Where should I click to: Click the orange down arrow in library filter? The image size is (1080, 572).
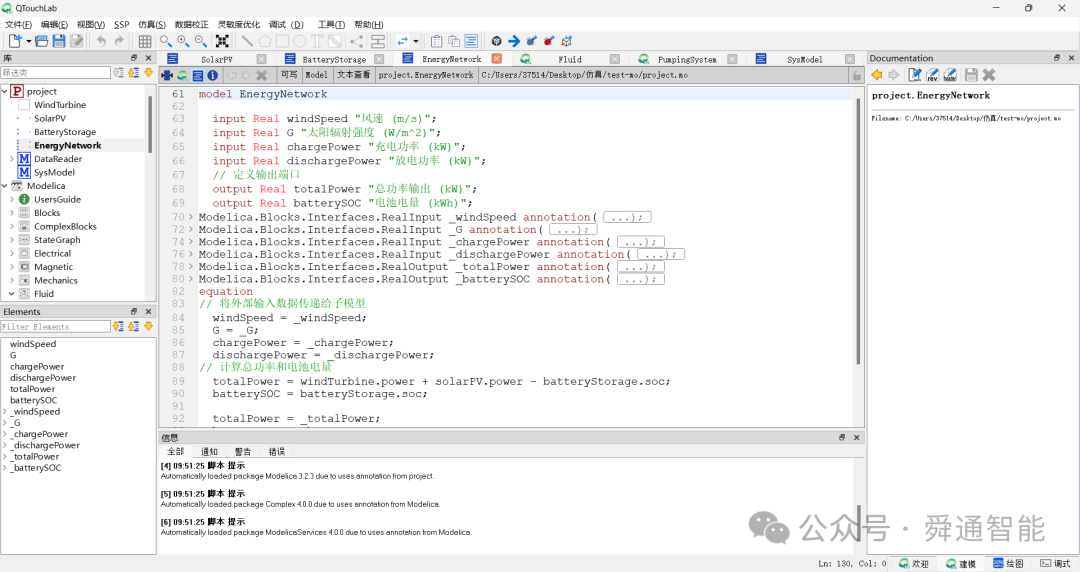(148, 72)
